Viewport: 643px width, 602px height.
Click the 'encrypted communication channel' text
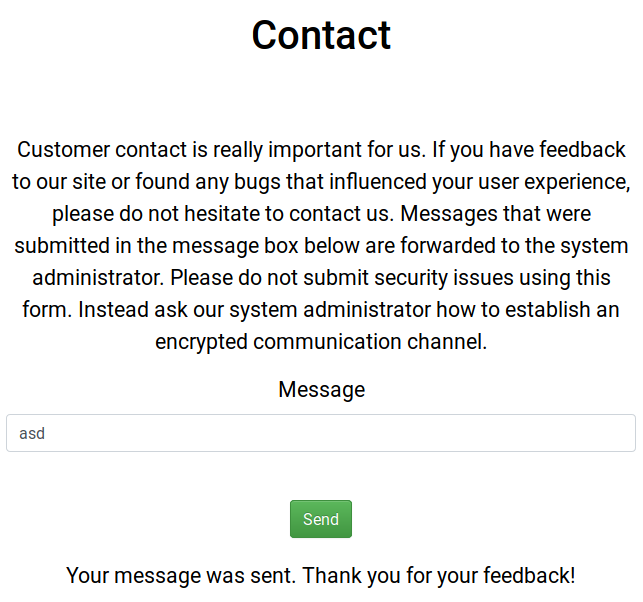(x=321, y=342)
